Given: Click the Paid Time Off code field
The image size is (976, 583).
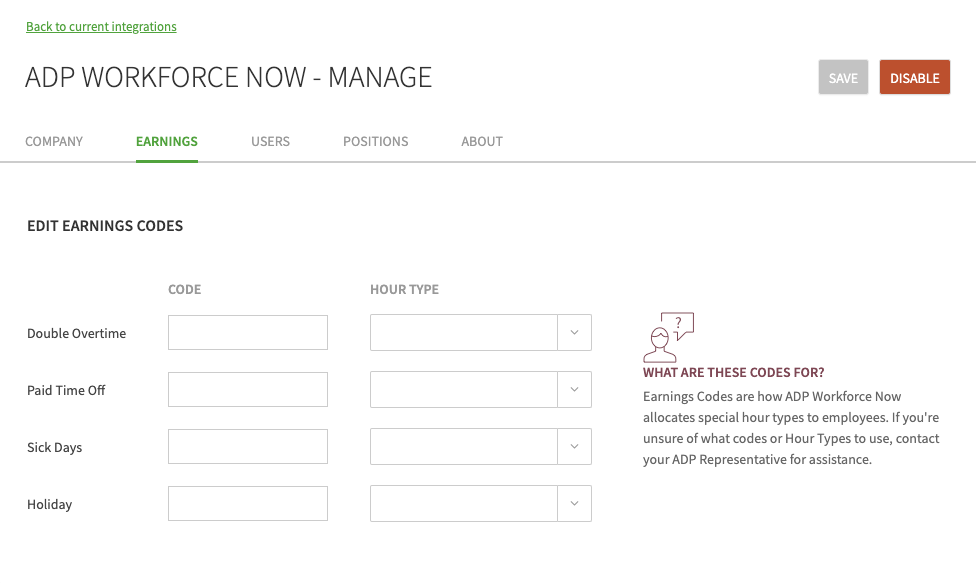Looking at the screenshot, I should [x=248, y=389].
